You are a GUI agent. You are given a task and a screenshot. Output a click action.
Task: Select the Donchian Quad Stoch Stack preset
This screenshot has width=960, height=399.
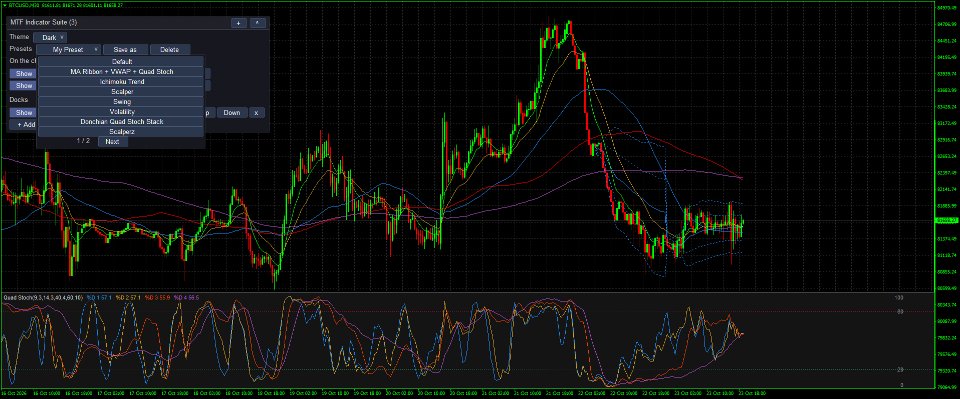(x=121, y=122)
